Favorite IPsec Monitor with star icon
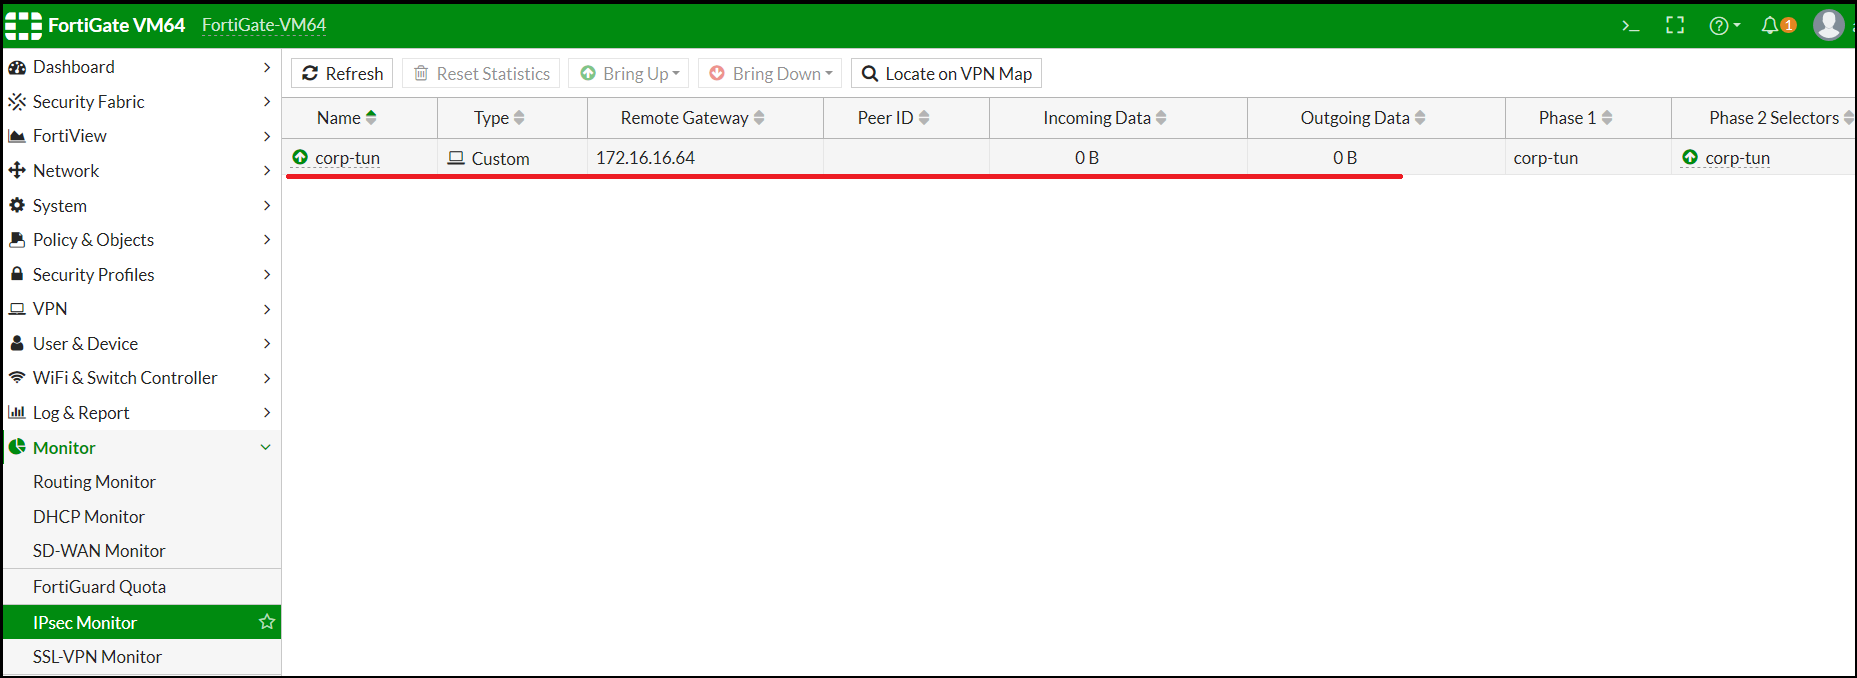This screenshot has width=1857, height=678. (x=267, y=622)
